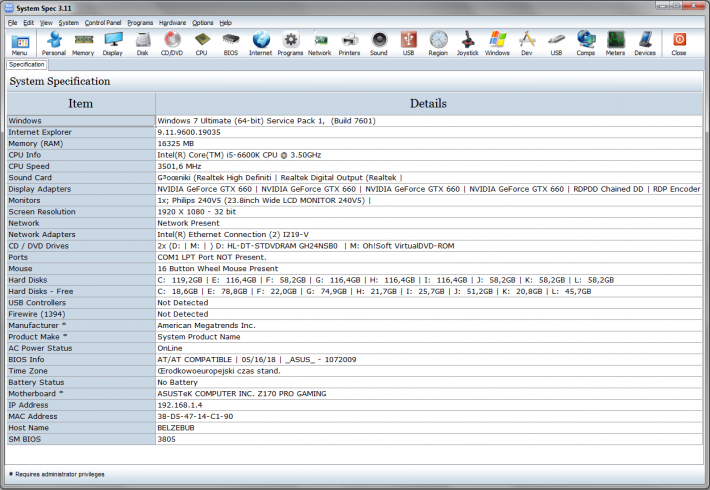Click the Details column header
710x490 pixels.
click(428, 104)
